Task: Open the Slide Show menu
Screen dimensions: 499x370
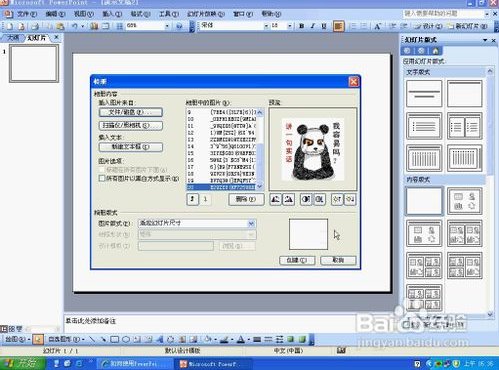Action: pyautogui.click(x=206, y=14)
